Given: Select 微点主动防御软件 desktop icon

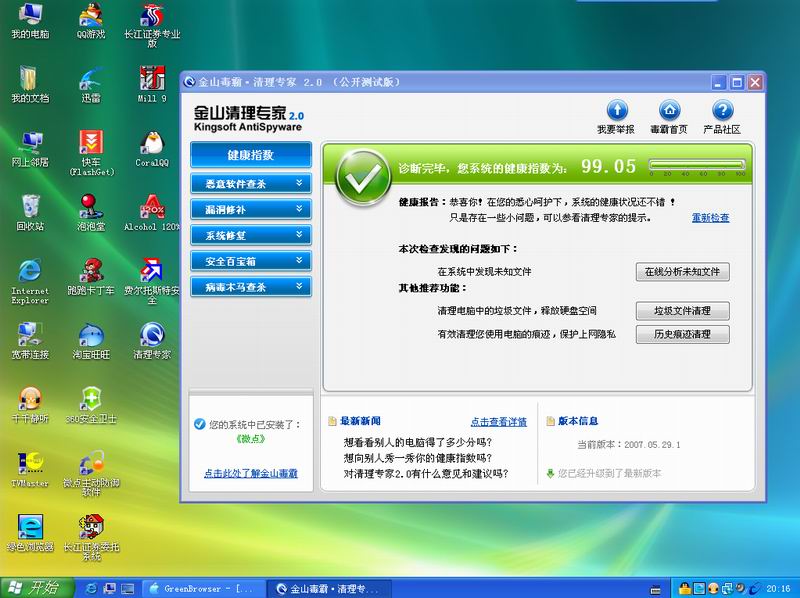Looking at the screenshot, I should click(x=91, y=474).
